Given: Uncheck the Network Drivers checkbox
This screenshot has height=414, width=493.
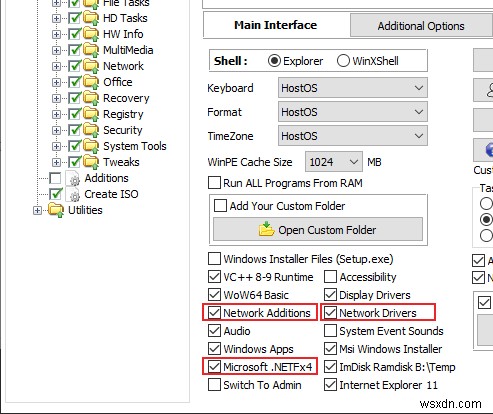Looking at the screenshot, I should (330, 313).
